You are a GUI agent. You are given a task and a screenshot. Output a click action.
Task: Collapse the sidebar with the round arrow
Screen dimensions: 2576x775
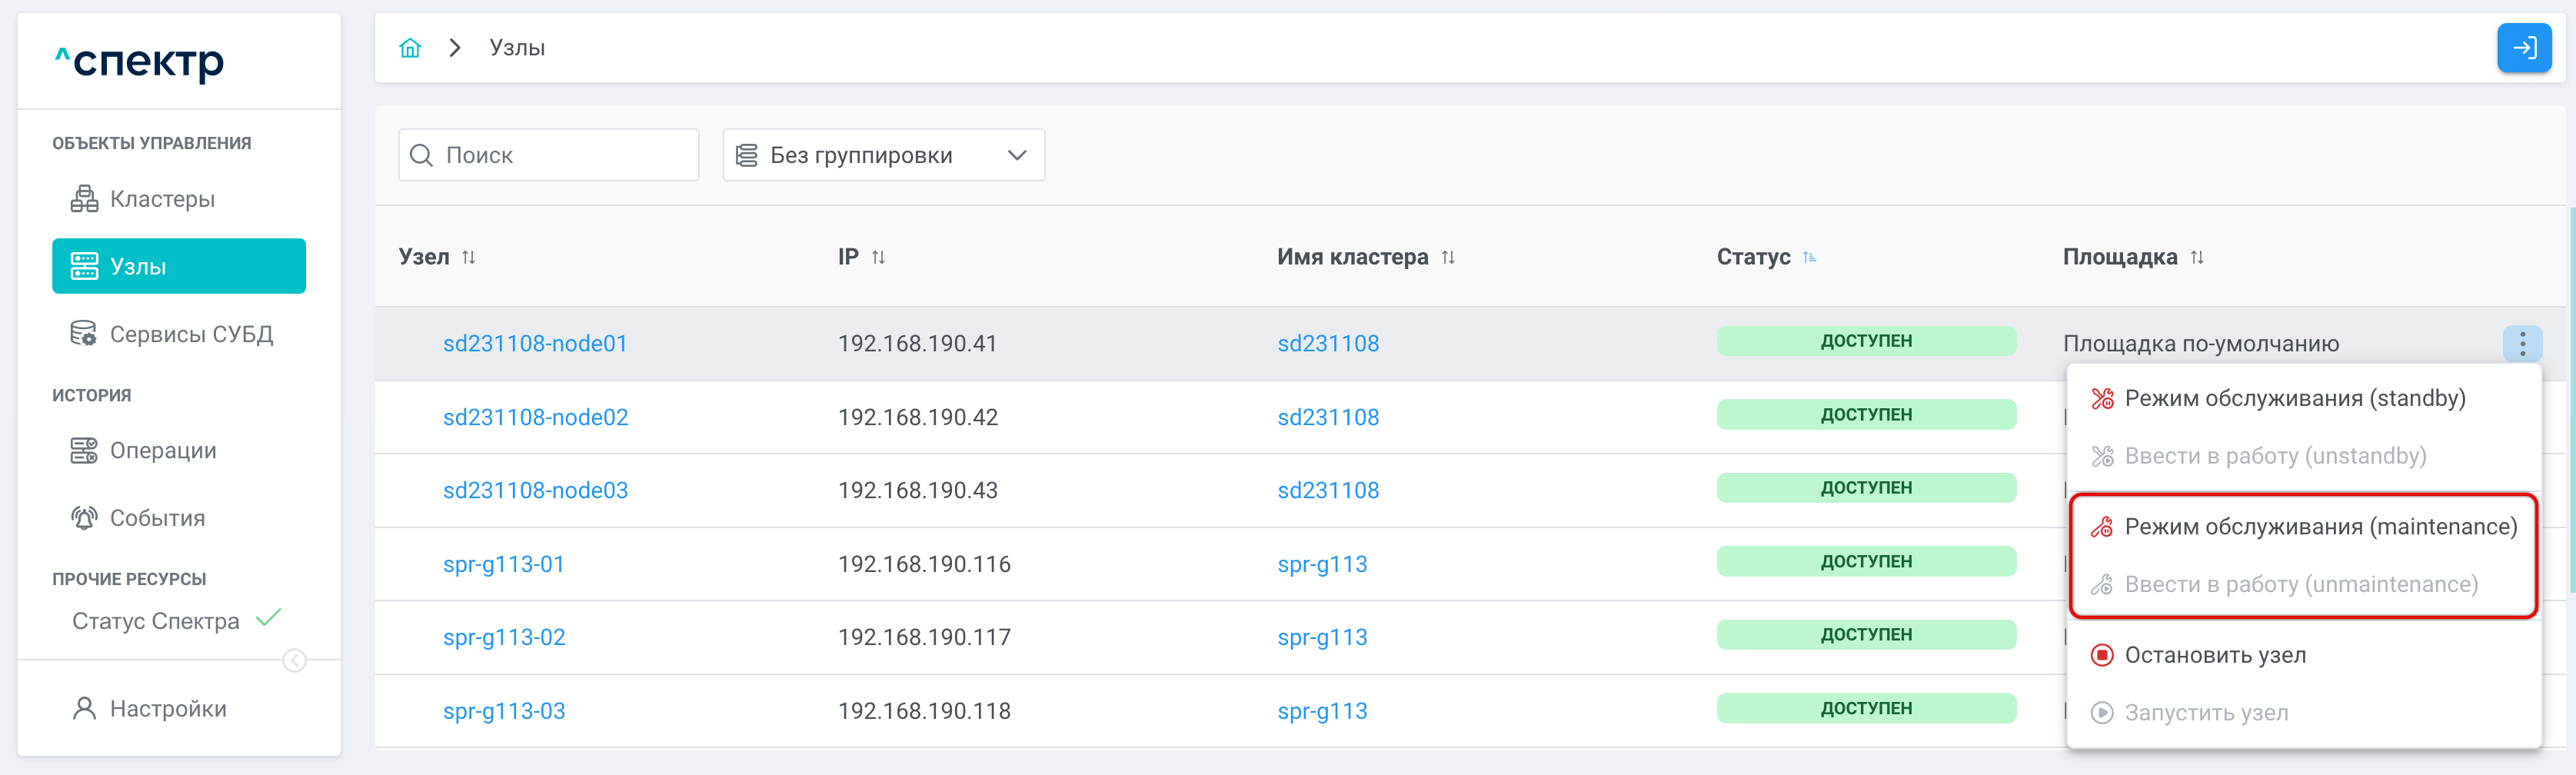click(x=294, y=661)
